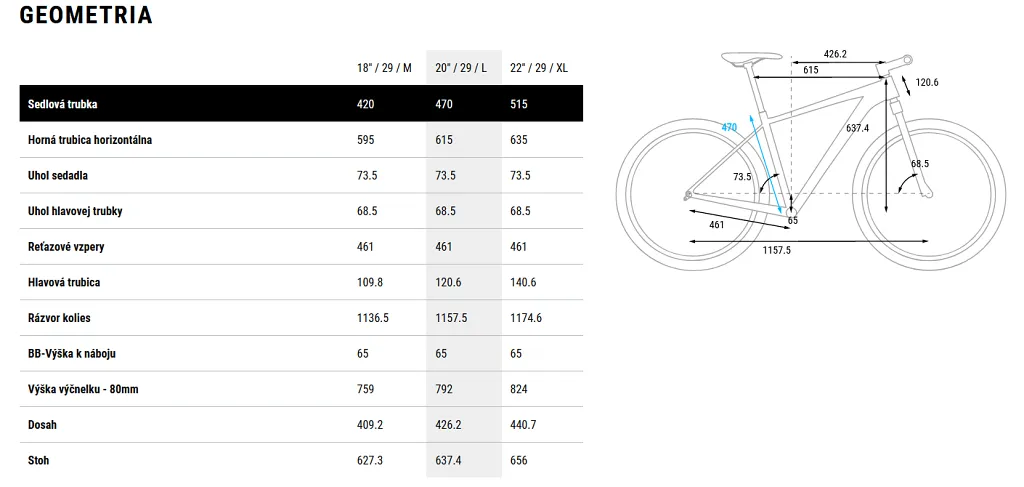Image resolution: width=1024 pixels, height=487 pixels.
Task: Select the Uhol sedadla row label
Action: pos(58,176)
